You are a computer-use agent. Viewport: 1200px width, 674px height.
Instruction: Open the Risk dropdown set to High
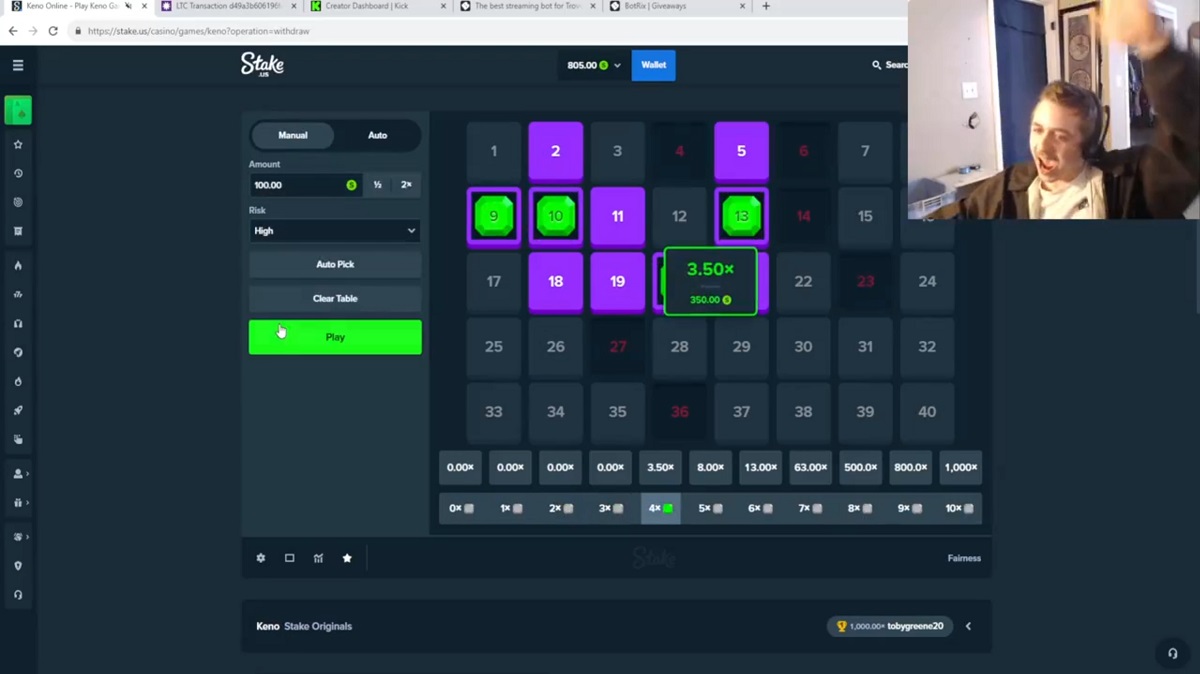click(x=335, y=231)
